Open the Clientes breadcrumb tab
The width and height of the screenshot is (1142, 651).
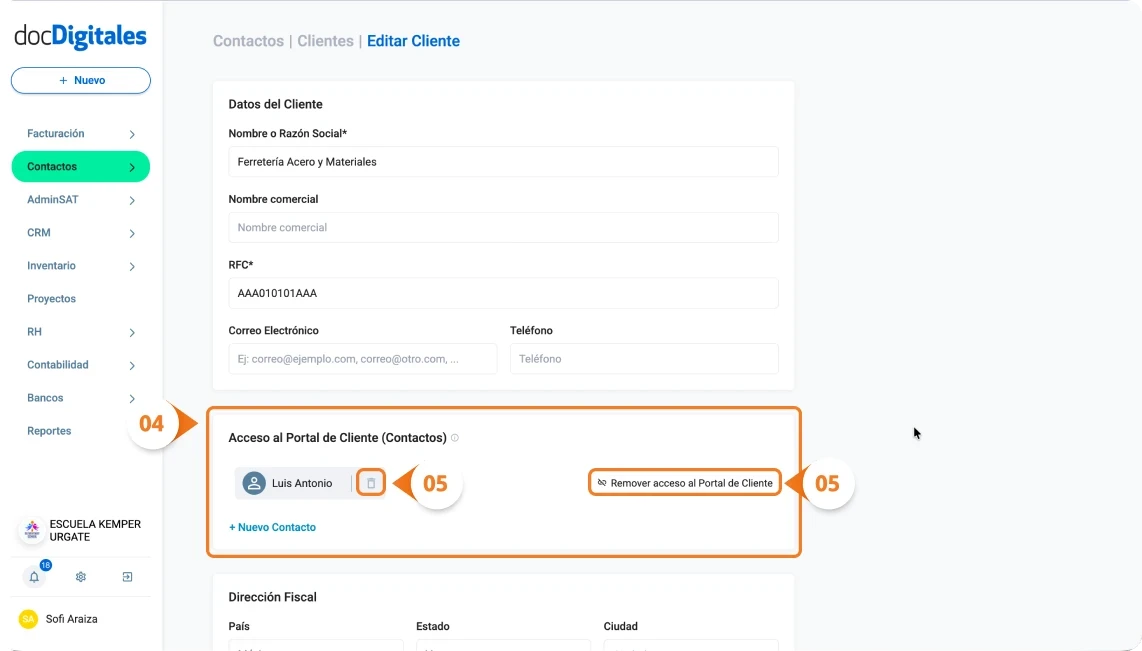pyautogui.click(x=325, y=40)
